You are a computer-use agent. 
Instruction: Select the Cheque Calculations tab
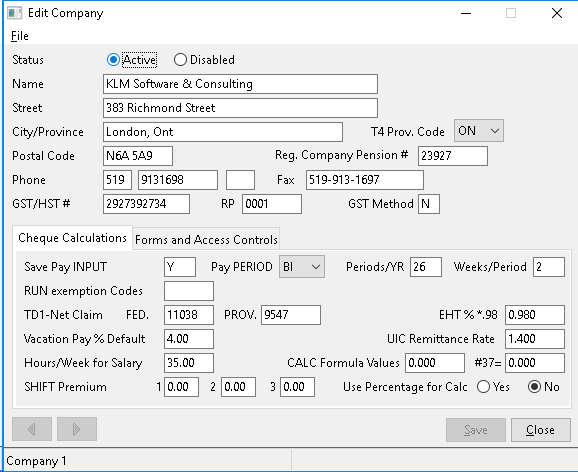(x=72, y=238)
